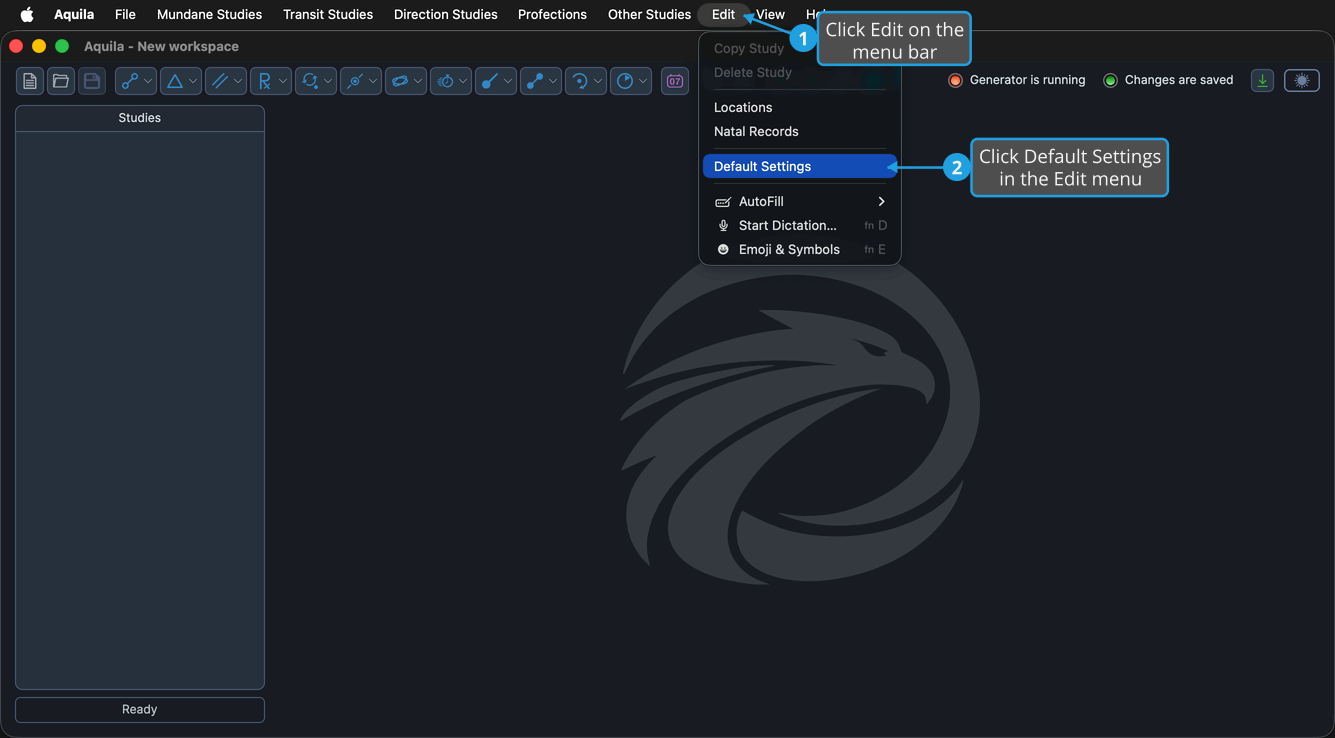Open the circular arrows cycle dropdown

click(x=316, y=81)
